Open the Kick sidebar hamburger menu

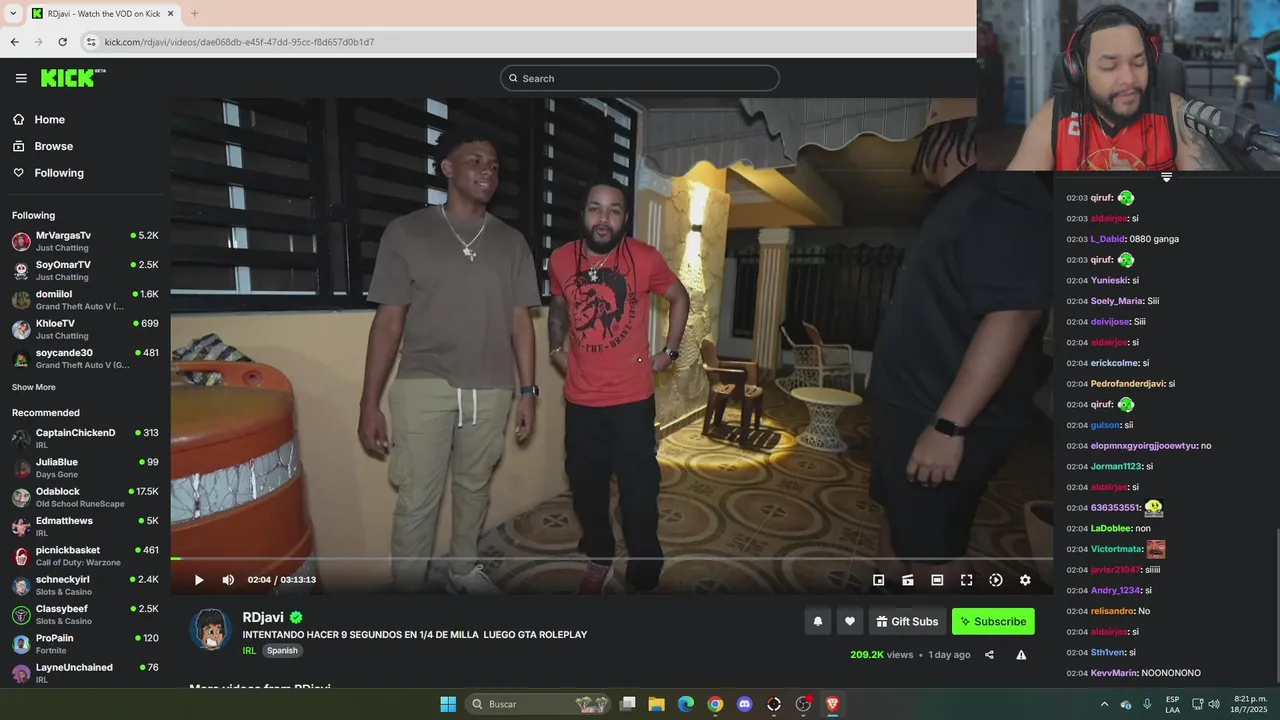pos(21,78)
